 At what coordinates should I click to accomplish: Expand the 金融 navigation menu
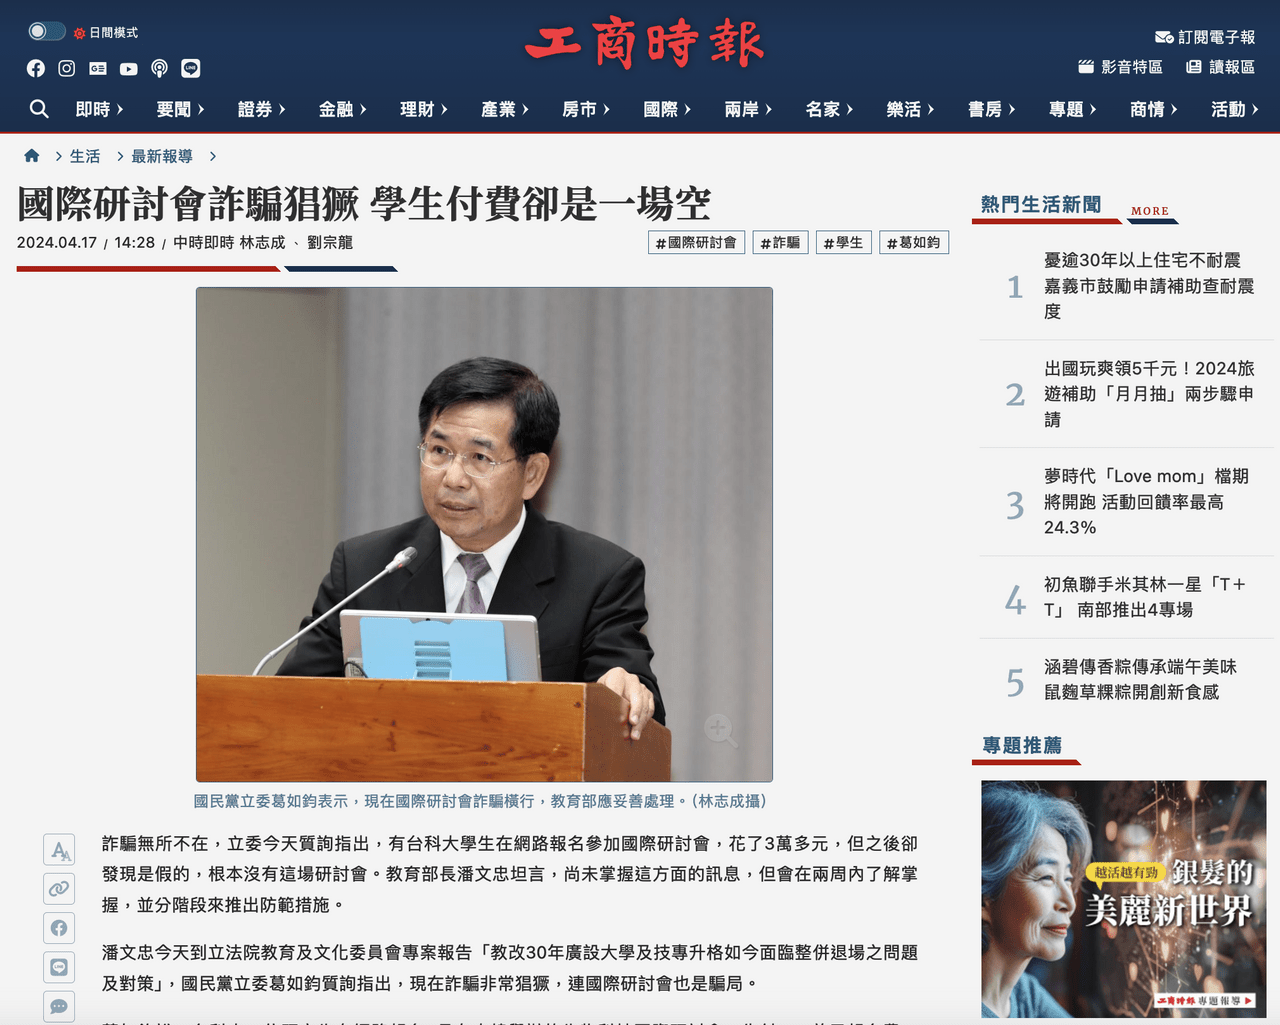click(x=343, y=109)
